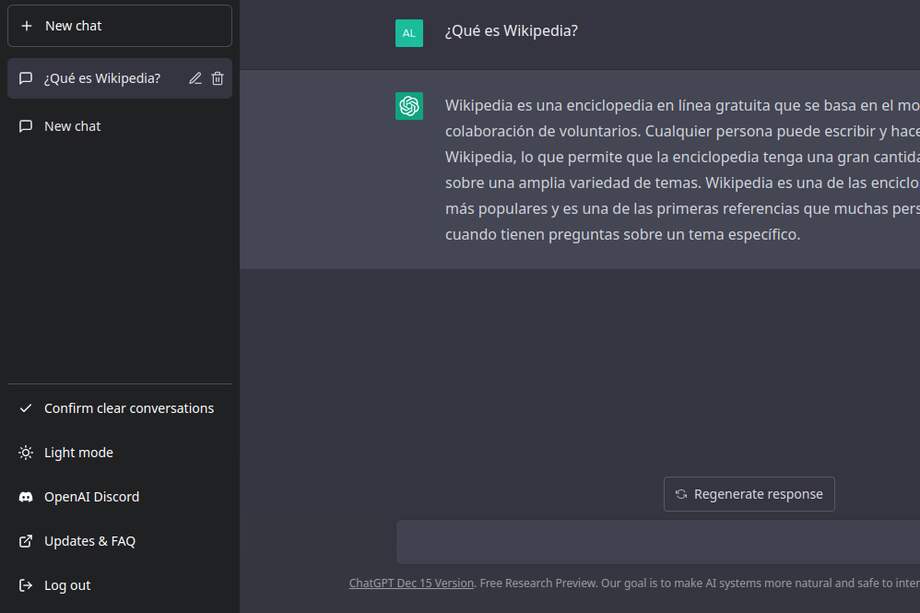Click the external link icon beside Updates & FAQ
This screenshot has height=613, width=920.
(24, 541)
